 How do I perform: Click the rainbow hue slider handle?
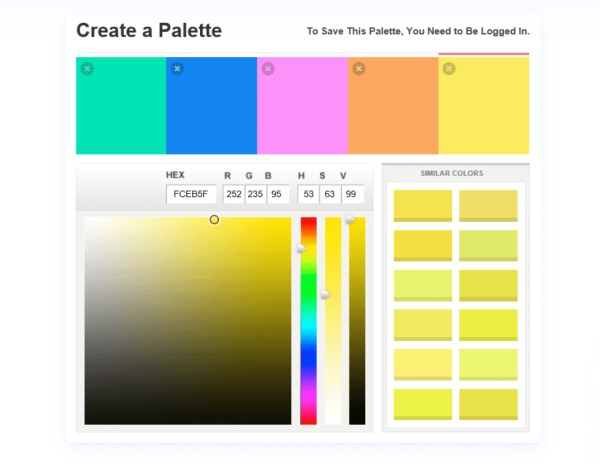(x=302, y=249)
